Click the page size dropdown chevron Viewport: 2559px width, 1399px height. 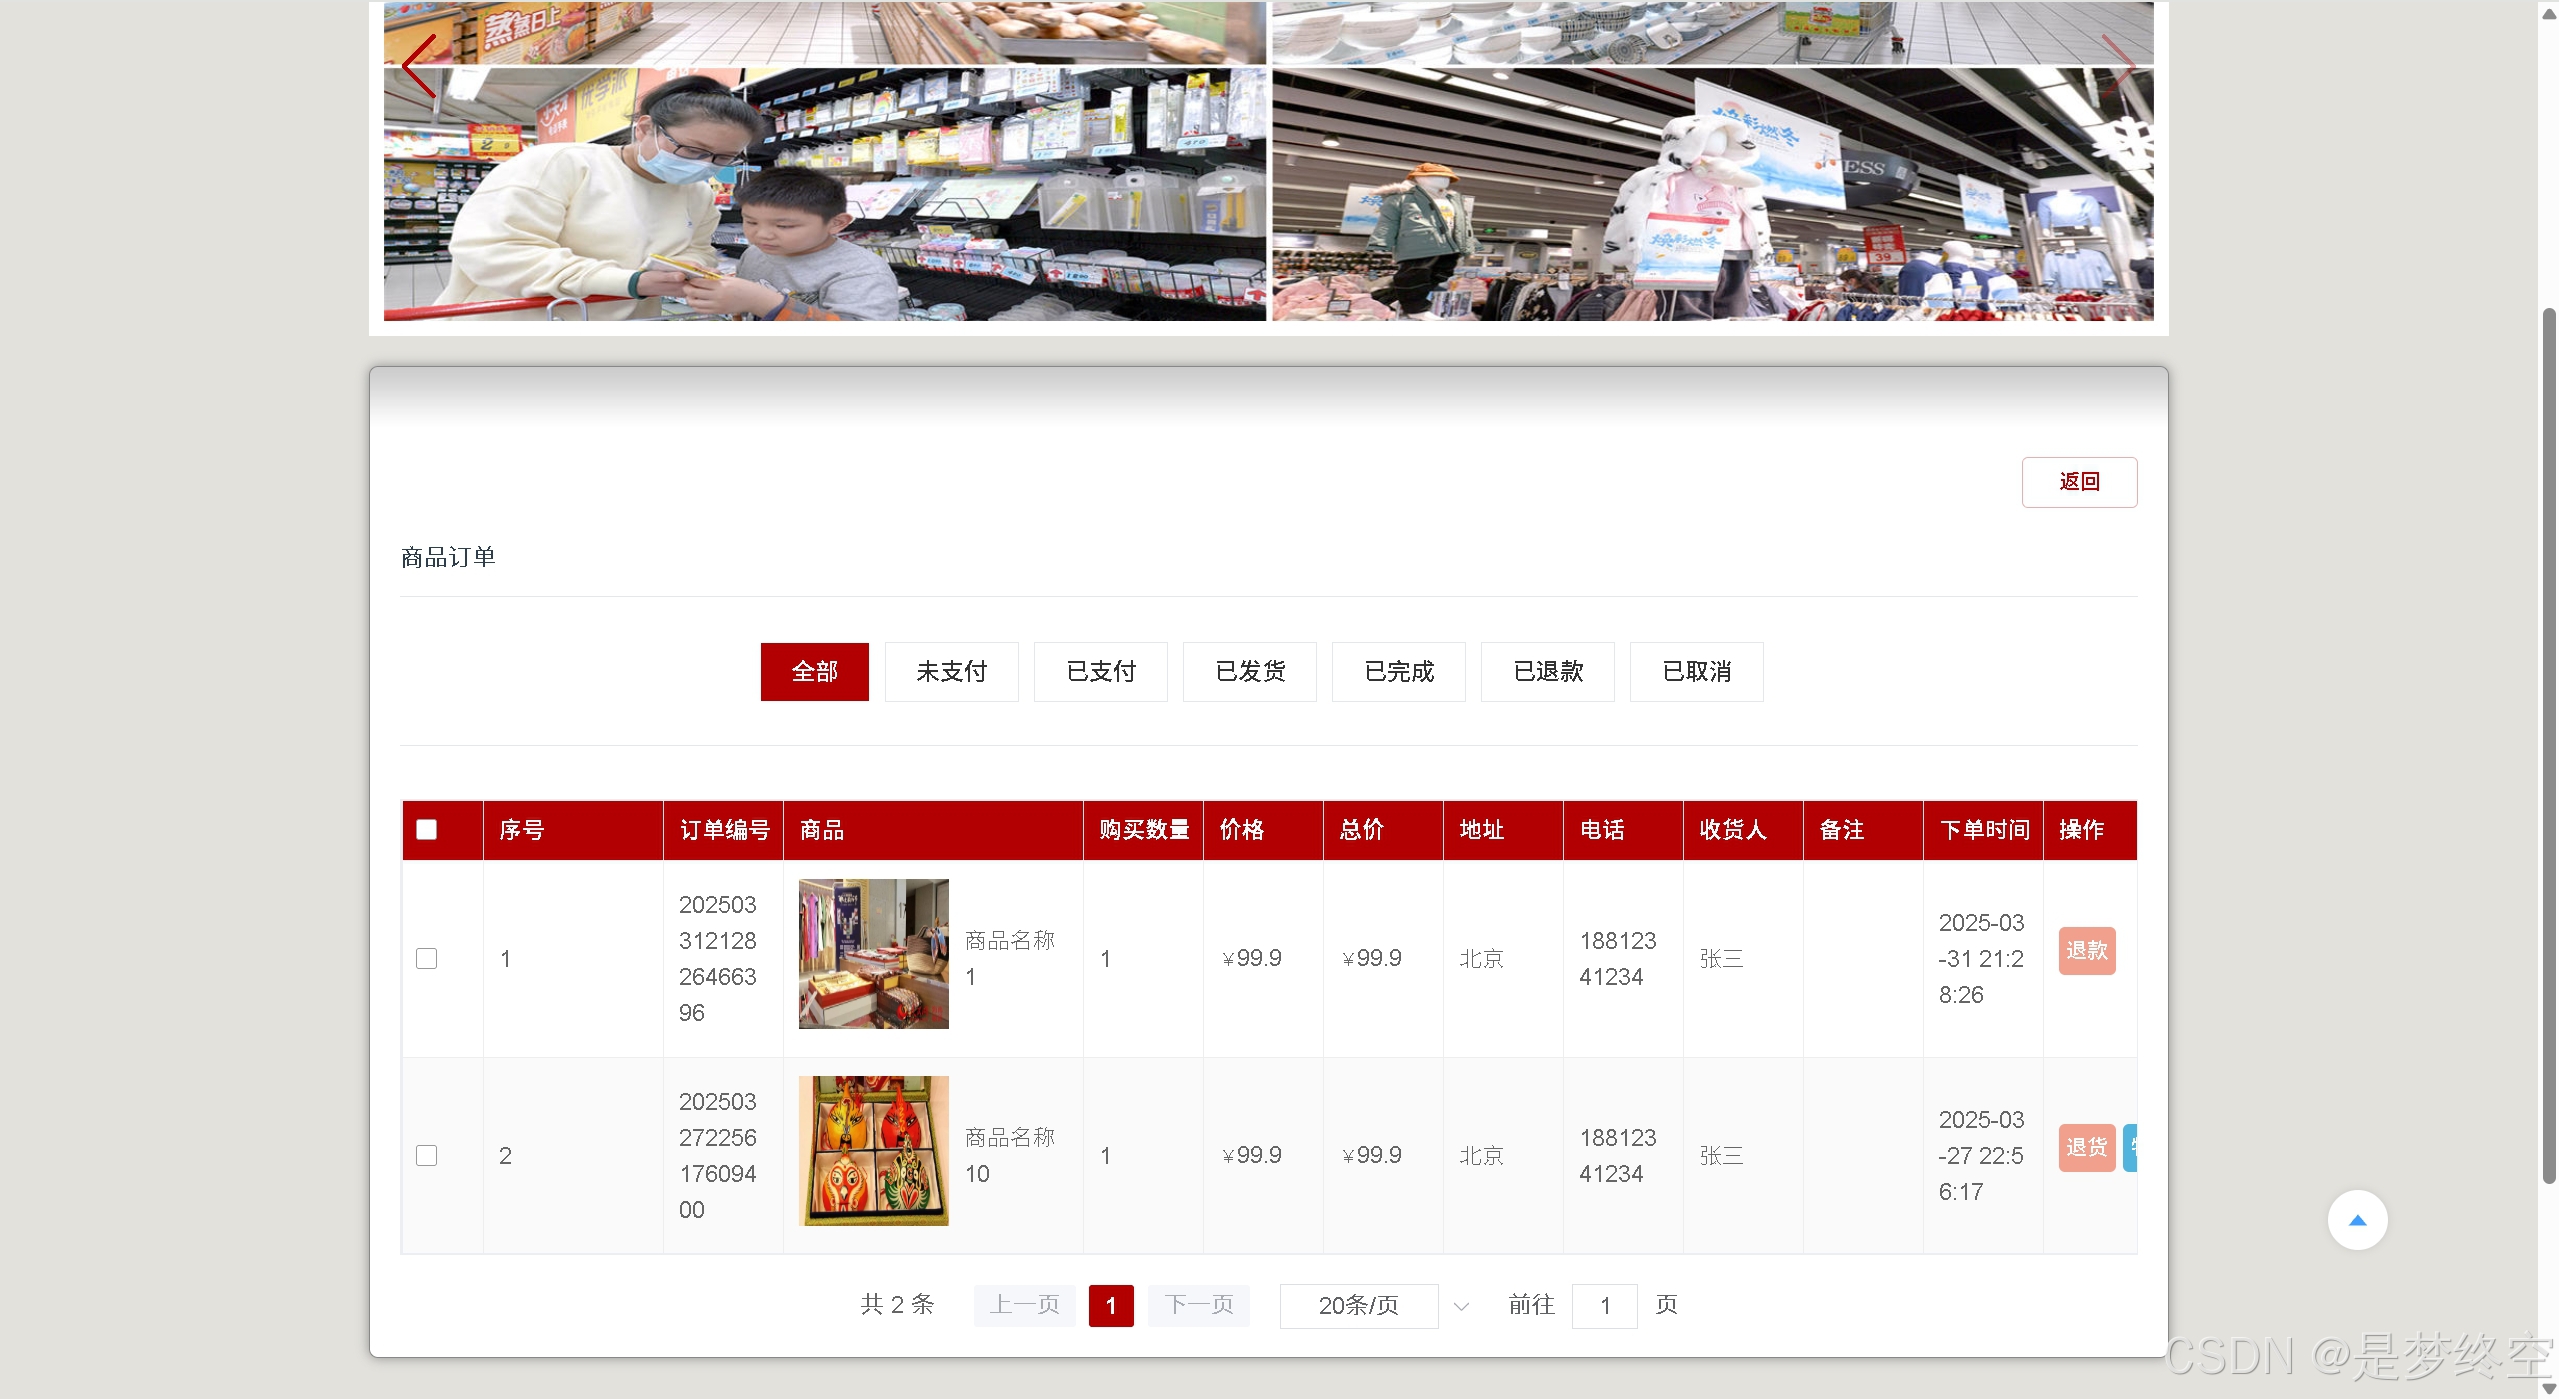[1461, 1306]
